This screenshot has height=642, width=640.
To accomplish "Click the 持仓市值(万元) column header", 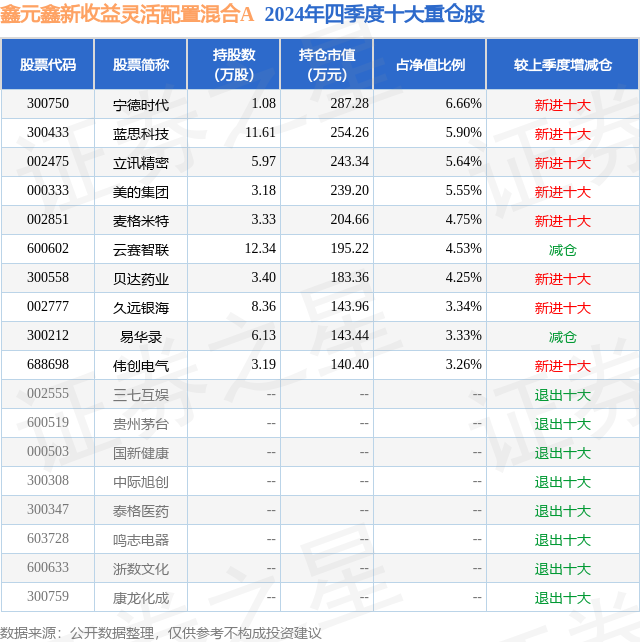I will tap(327, 65).
